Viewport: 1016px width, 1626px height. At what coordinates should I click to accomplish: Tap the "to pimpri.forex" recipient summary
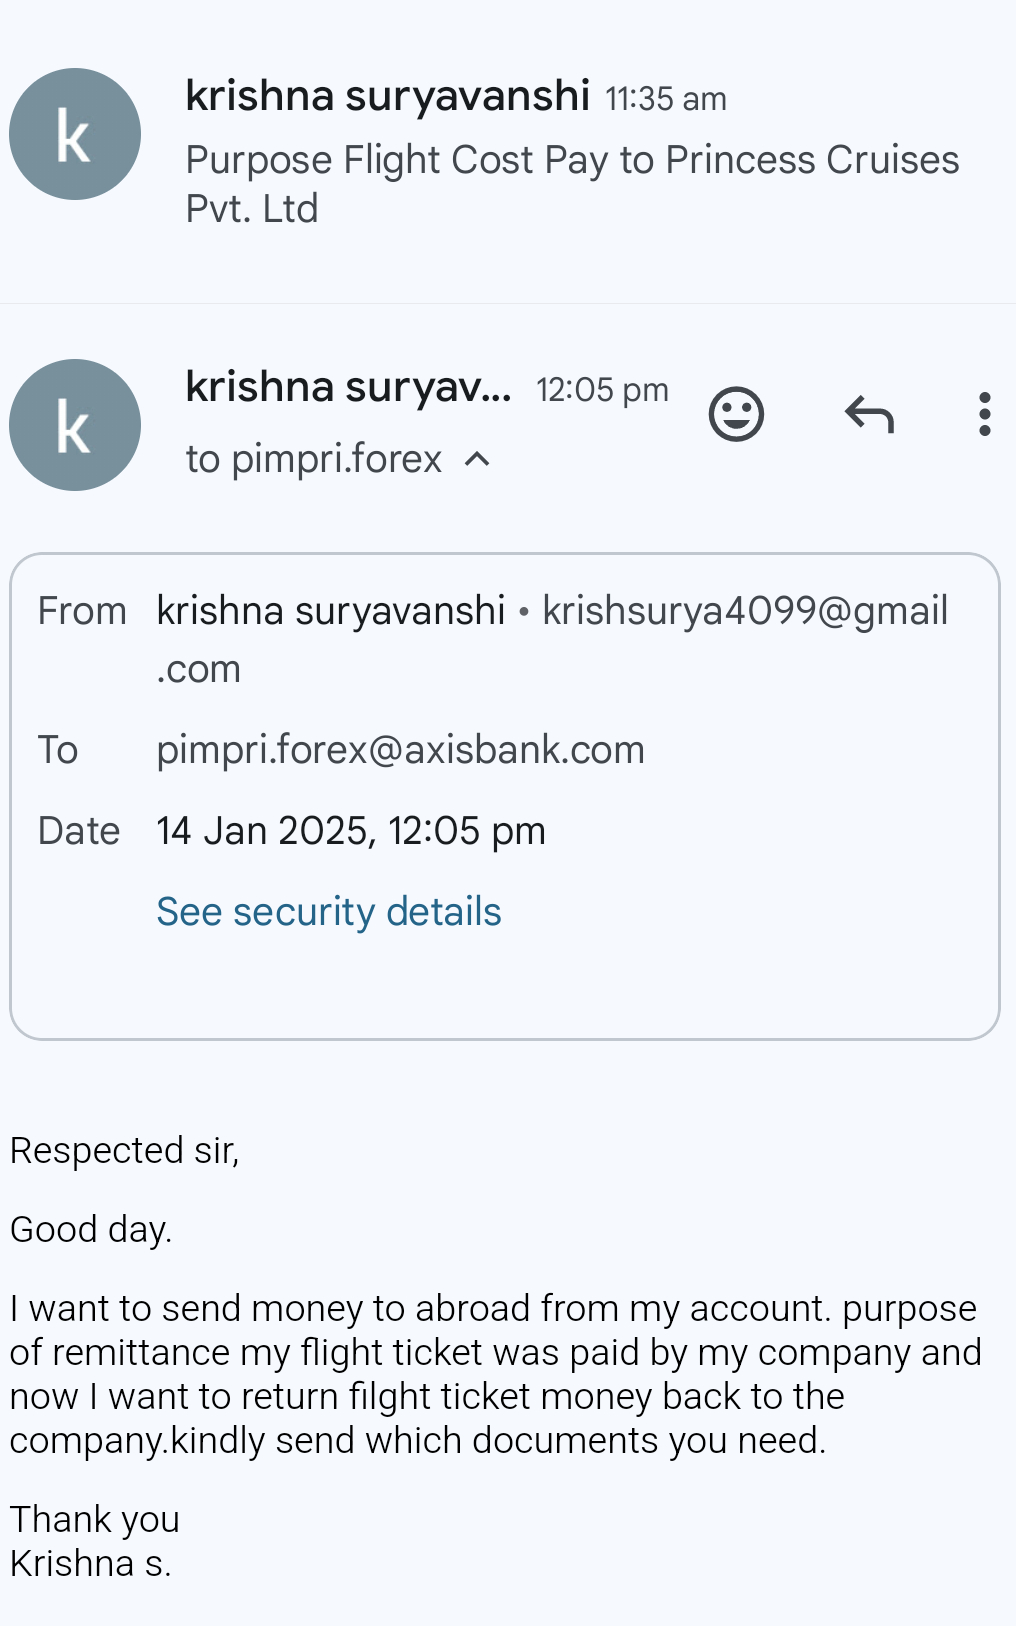tap(313, 459)
